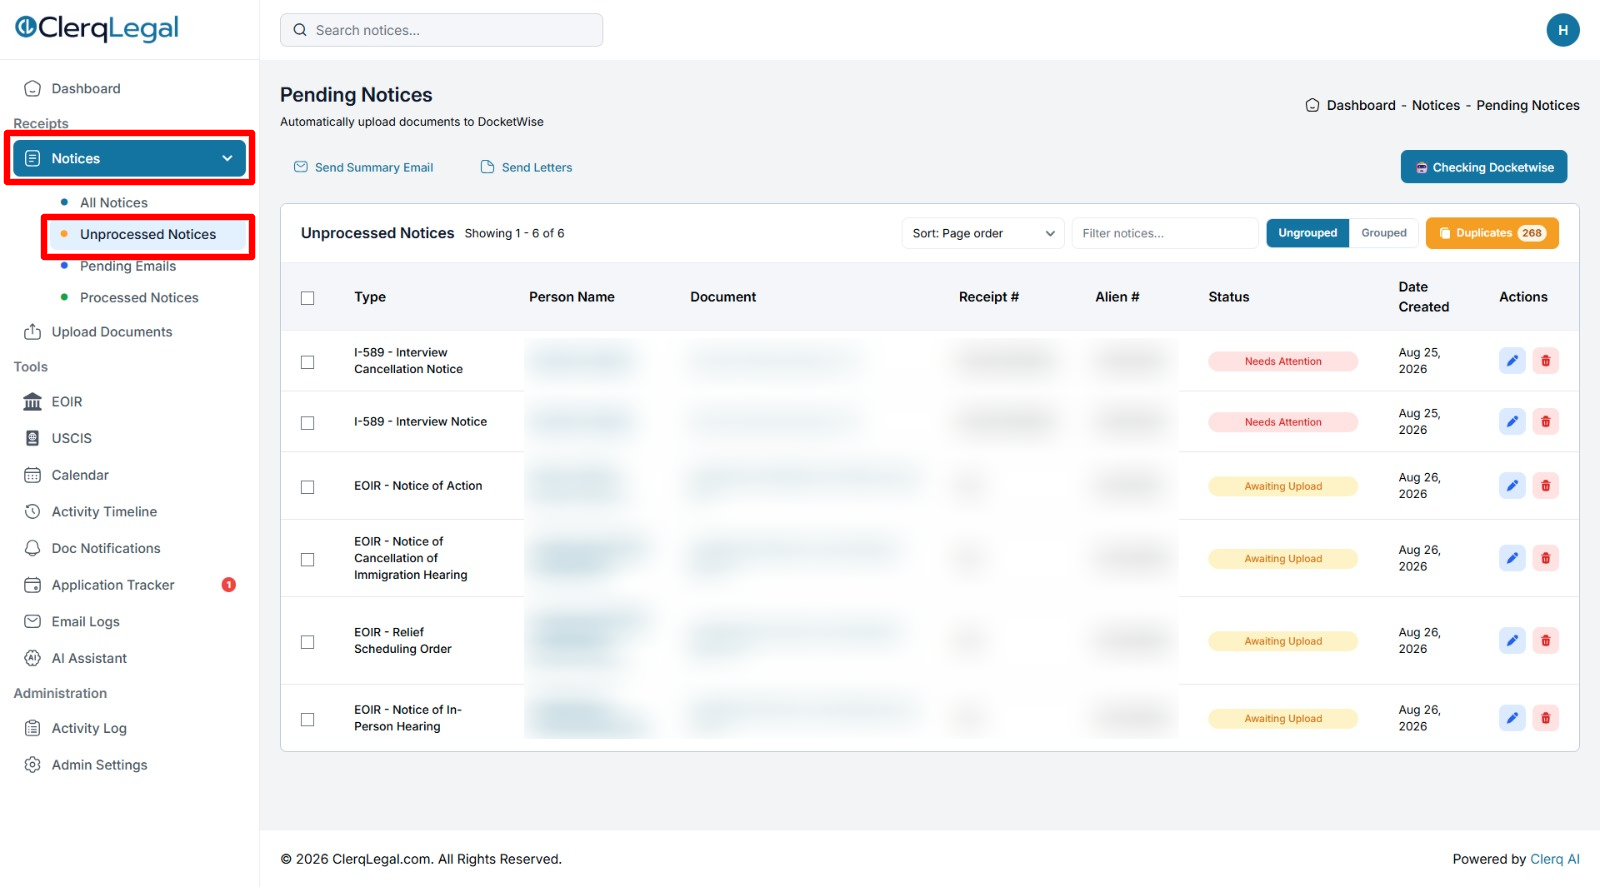This screenshot has height=887, width=1600.
Task: Click the AI Assistant icon
Action: (32, 658)
